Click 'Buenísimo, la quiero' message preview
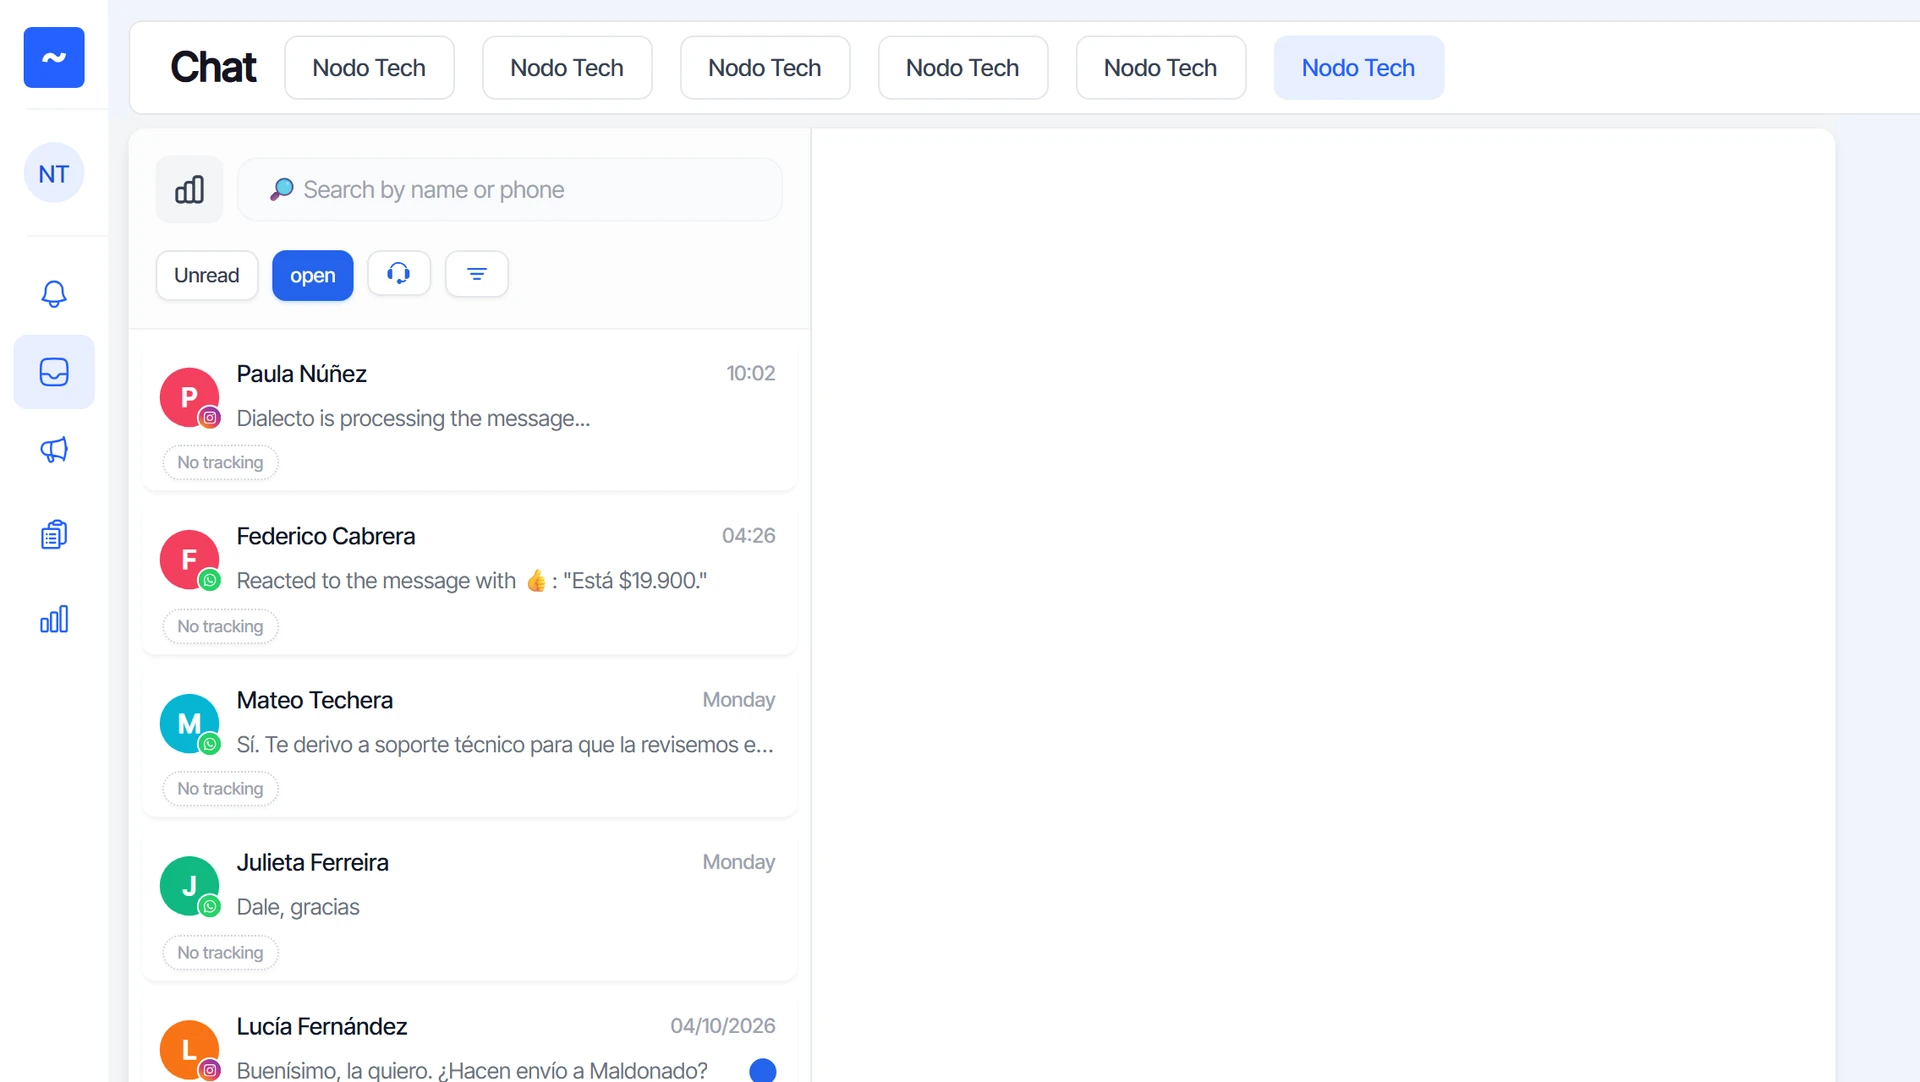The height and width of the screenshot is (1082, 1920). 472,1070
